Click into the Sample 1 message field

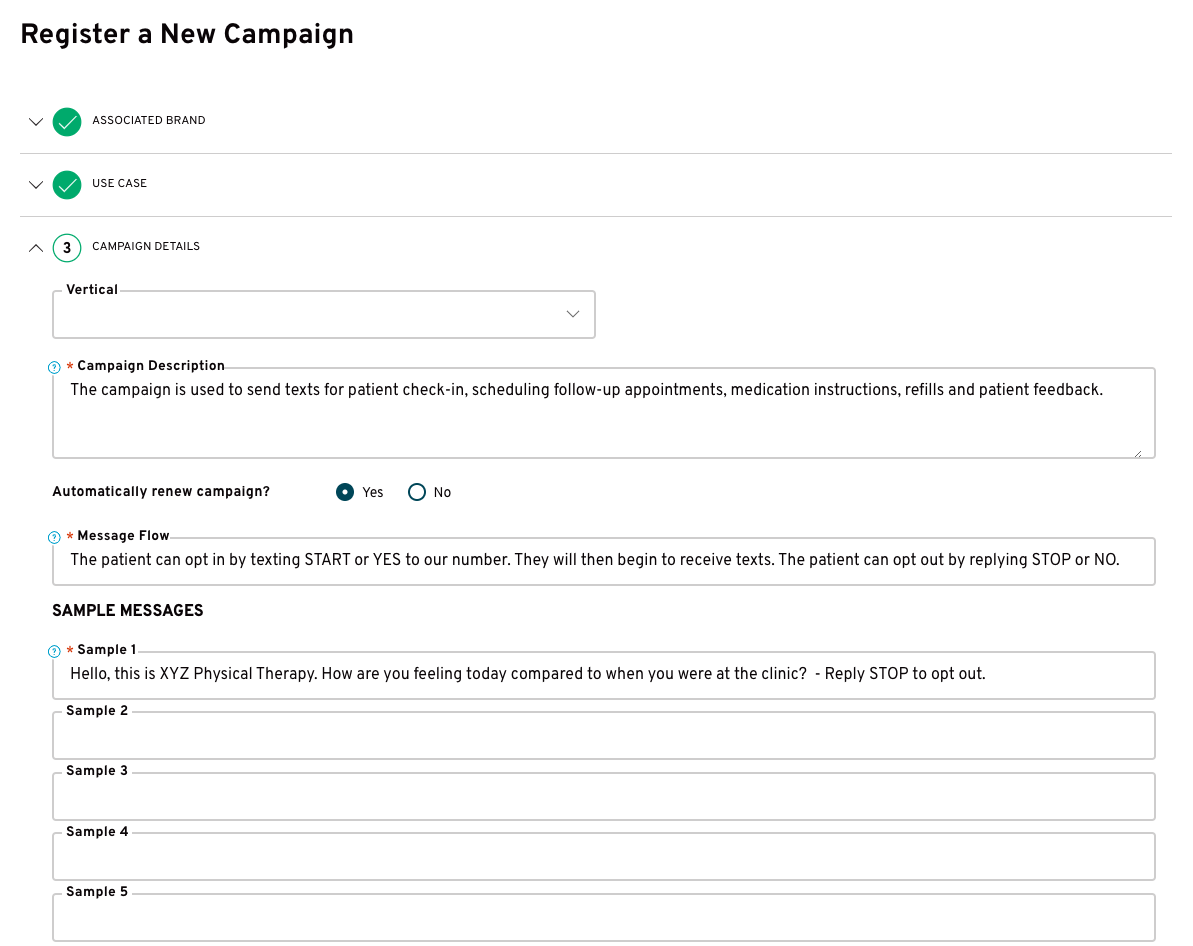(x=604, y=676)
